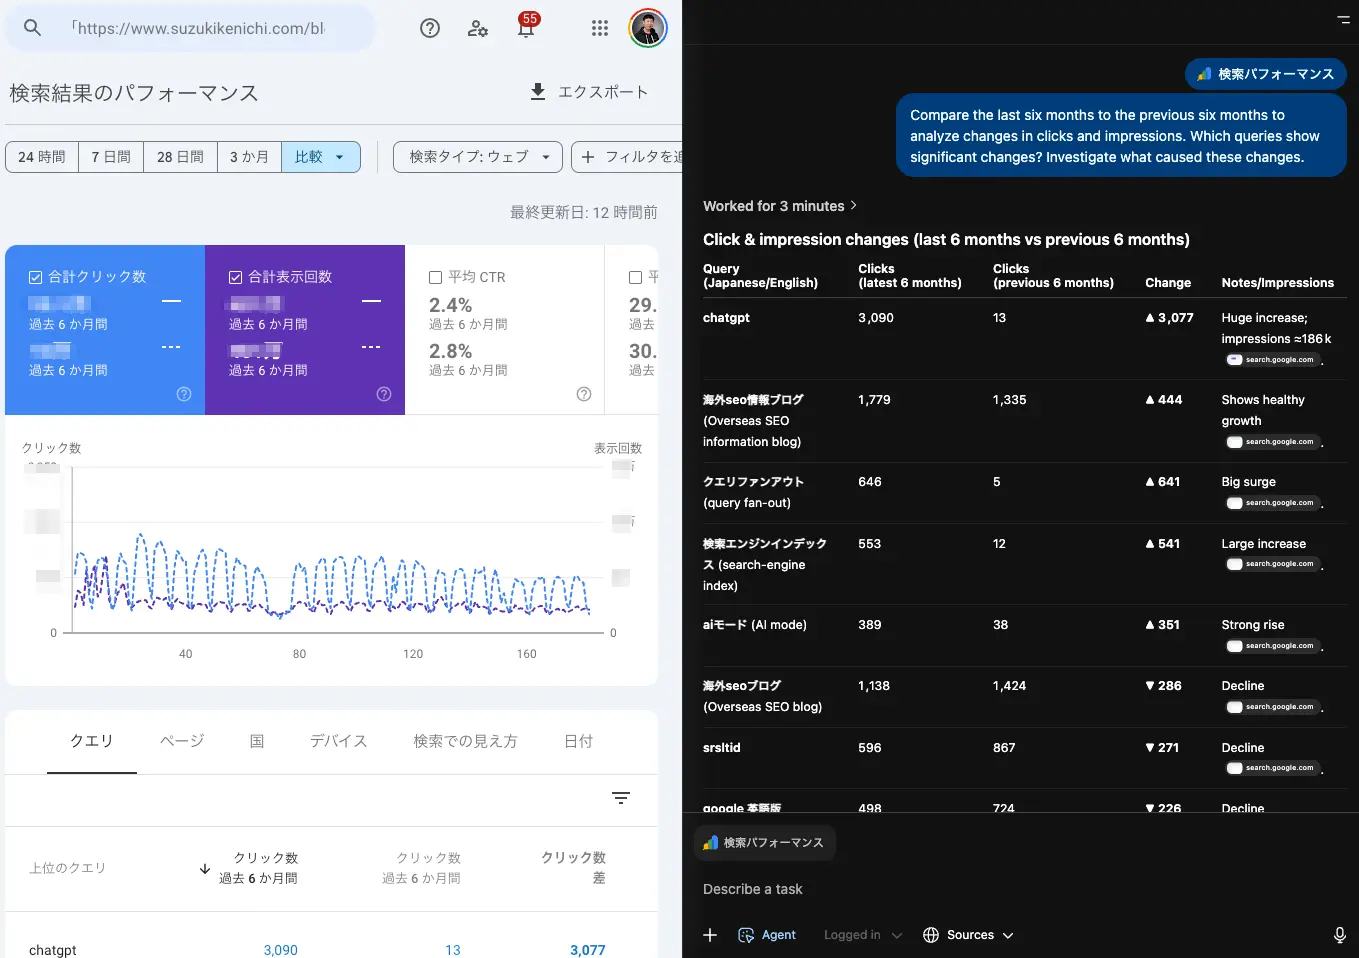Open the notifications bell

point(525,29)
